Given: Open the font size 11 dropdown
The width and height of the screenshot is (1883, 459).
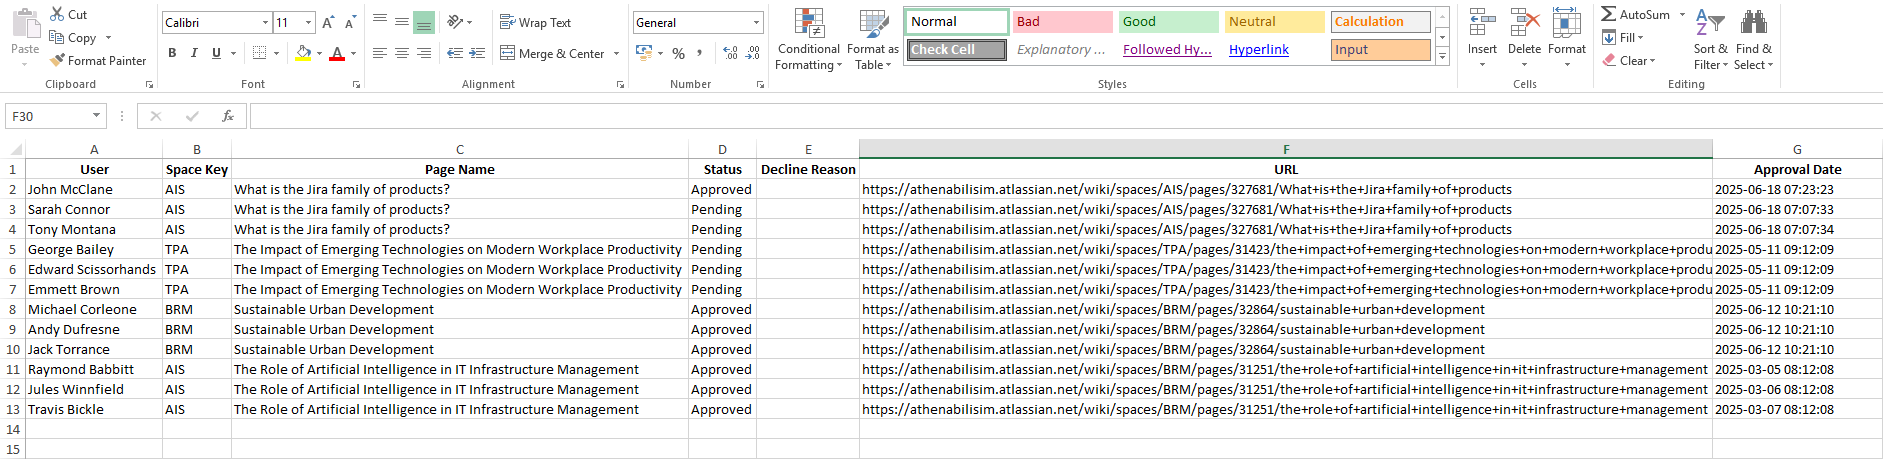Looking at the screenshot, I should click(x=308, y=22).
